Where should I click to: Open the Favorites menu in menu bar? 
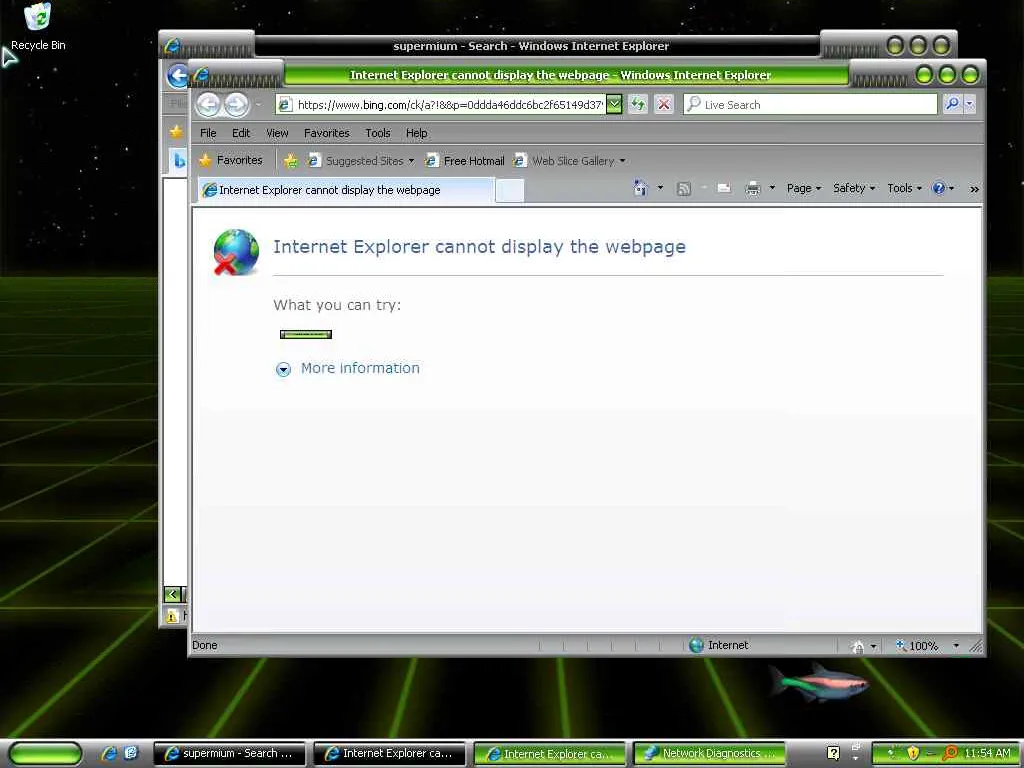(327, 133)
